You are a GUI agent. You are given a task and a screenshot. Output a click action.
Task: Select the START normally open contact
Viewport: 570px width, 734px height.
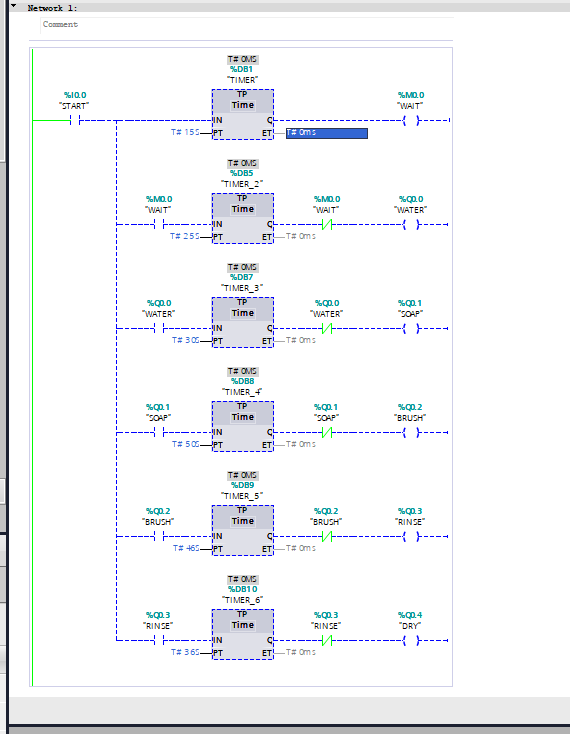(x=75, y=121)
